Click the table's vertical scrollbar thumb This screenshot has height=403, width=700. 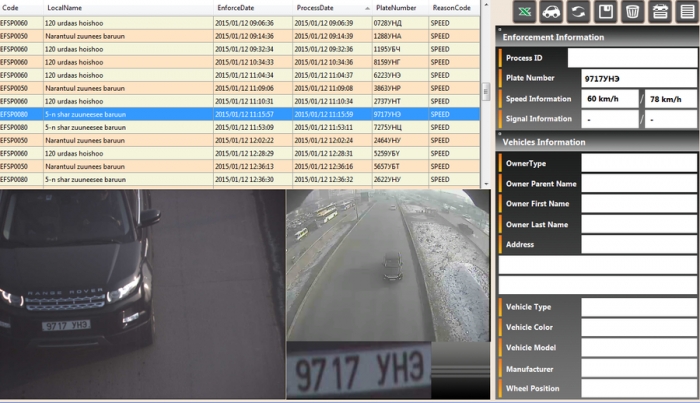tap(486, 91)
